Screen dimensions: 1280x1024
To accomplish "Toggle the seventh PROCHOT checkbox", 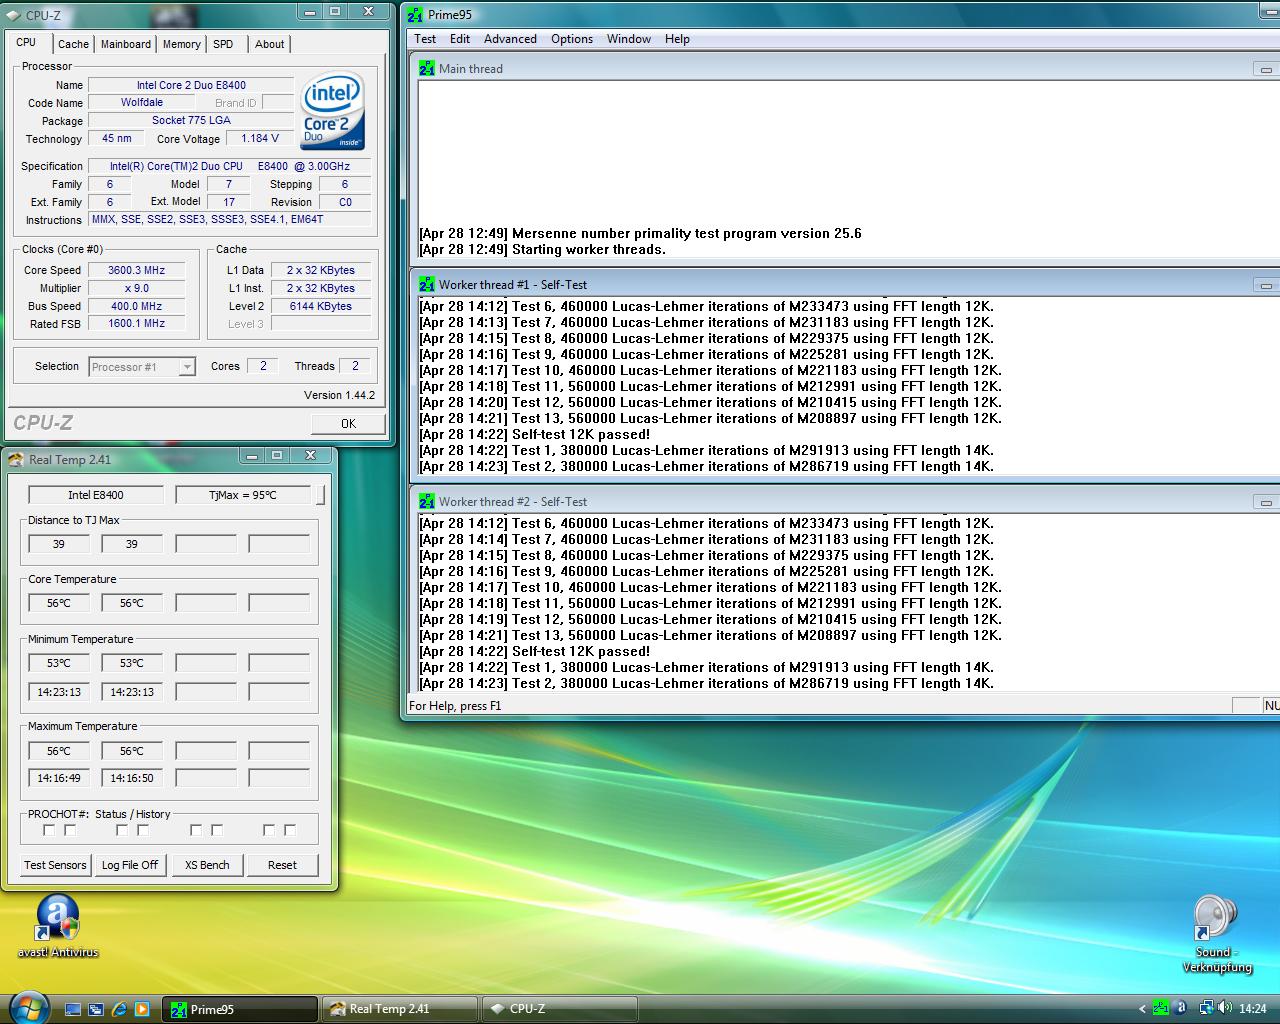I will tap(269, 830).
